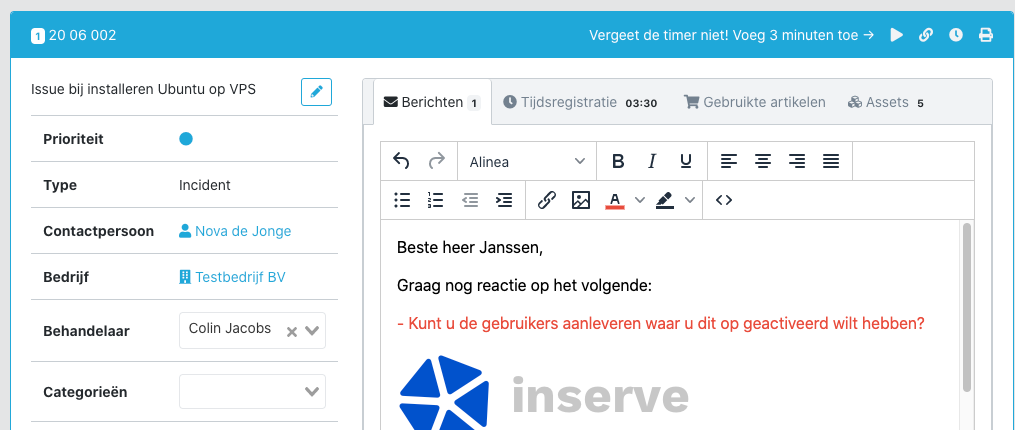This screenshot has height=430, width=1015.
Task: Align text left
Action: pyautogui.click(x=730, y=161)
